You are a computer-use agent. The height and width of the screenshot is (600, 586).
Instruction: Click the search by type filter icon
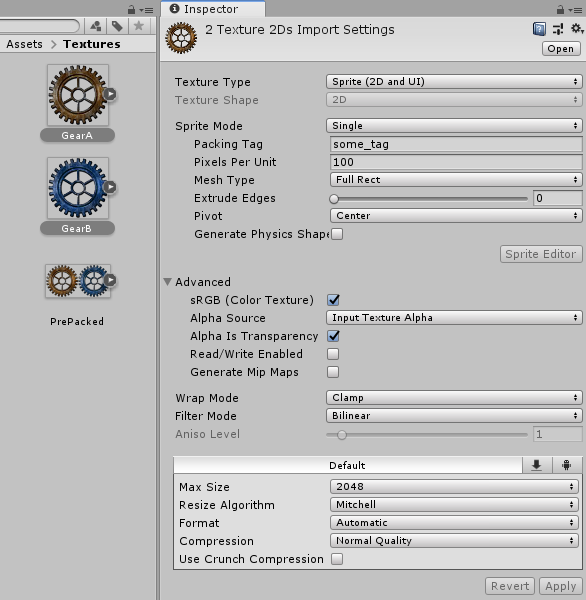(96, 26)
